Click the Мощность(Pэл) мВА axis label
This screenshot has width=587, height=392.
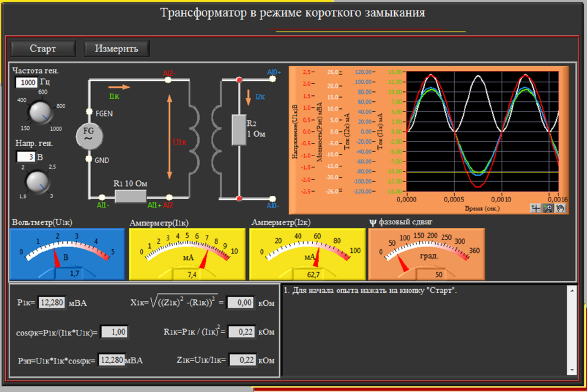[319, 131]
